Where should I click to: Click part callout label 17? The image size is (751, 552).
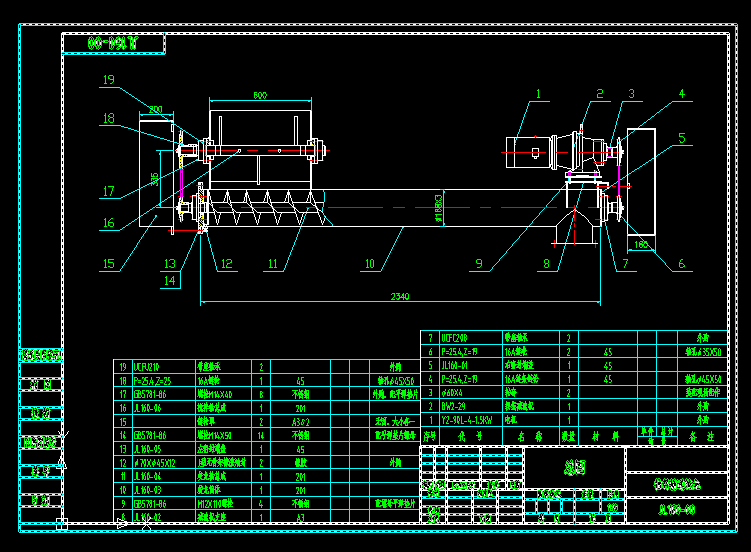[109, 192]
